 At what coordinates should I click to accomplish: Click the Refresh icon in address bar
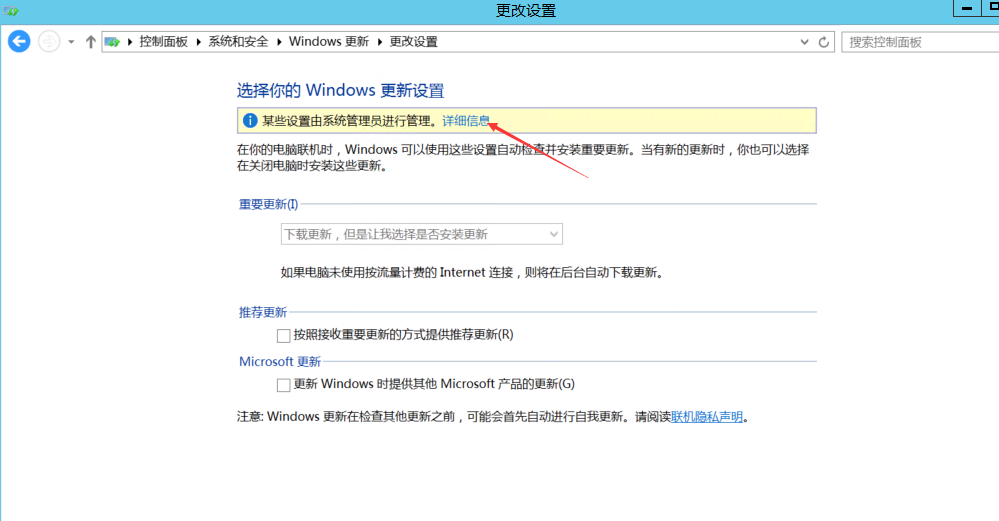click(824, 42)
